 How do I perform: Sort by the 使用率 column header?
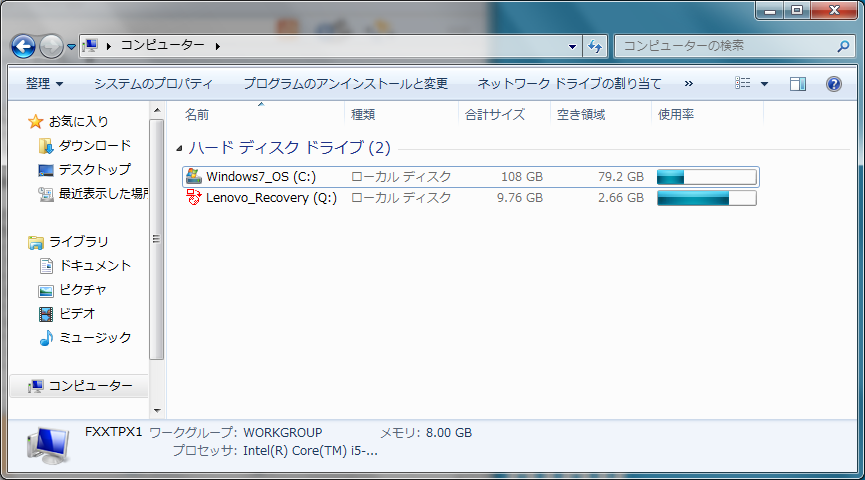point(676,115)
